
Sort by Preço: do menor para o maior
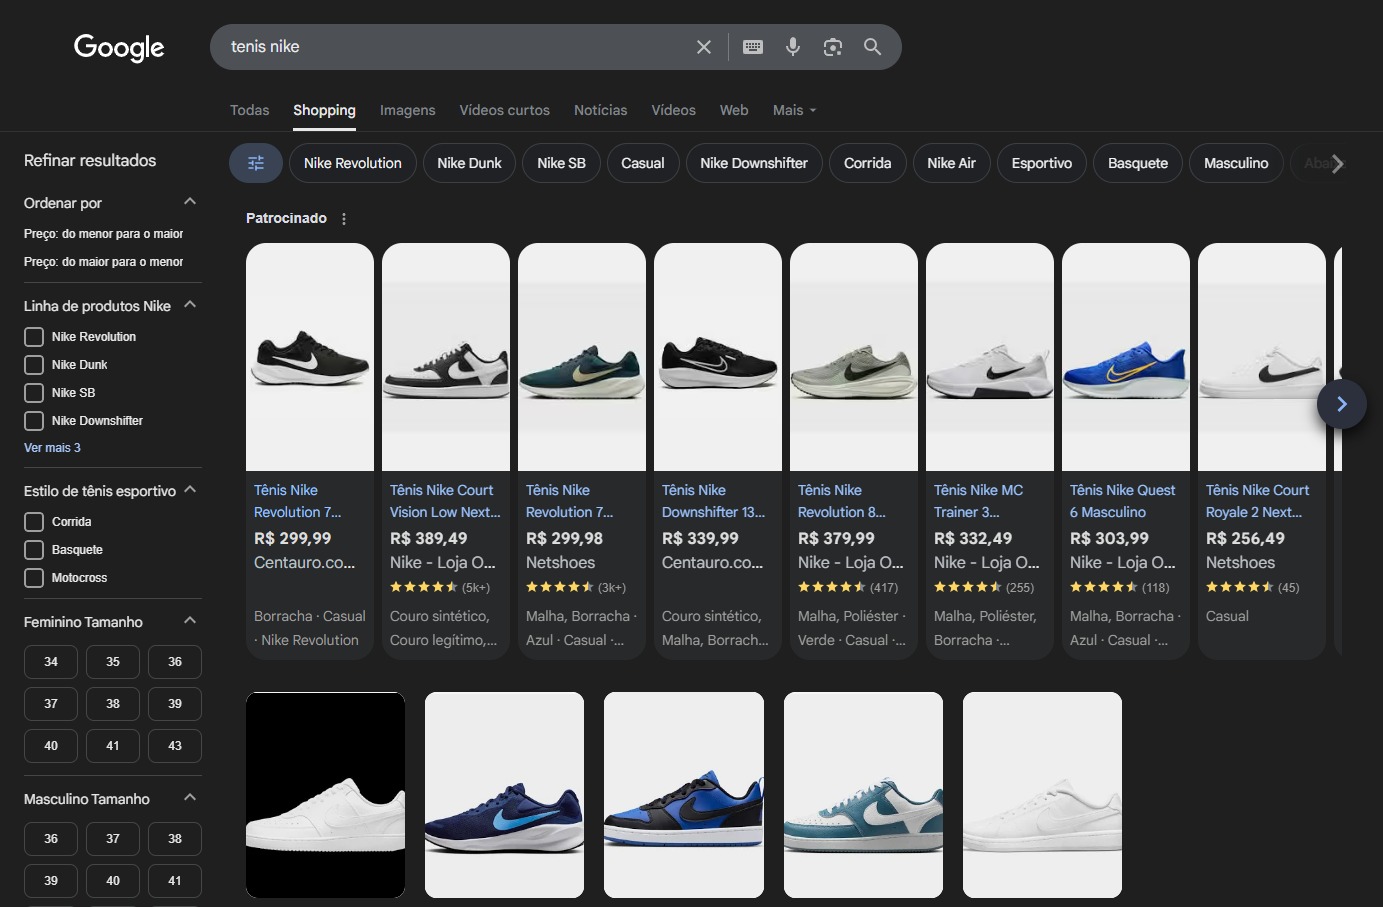103,233
